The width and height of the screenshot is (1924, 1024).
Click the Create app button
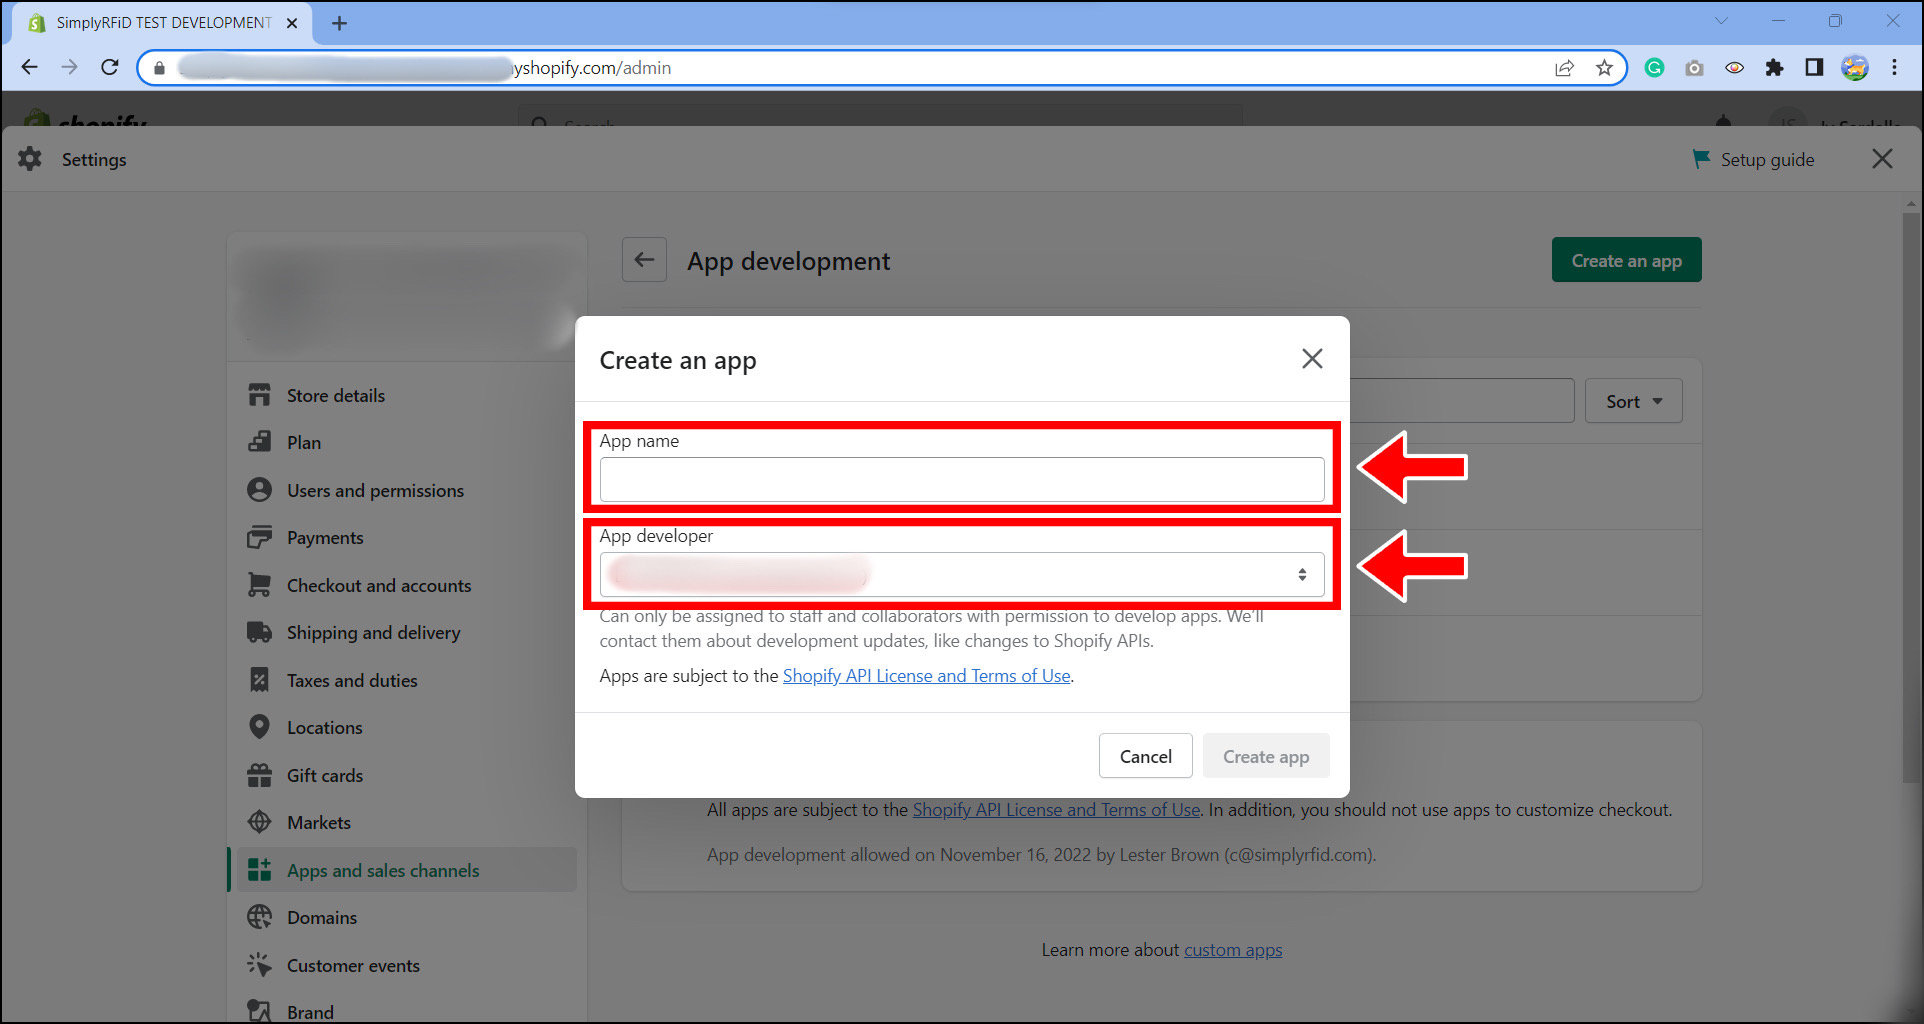click(x=1266, y=756)
